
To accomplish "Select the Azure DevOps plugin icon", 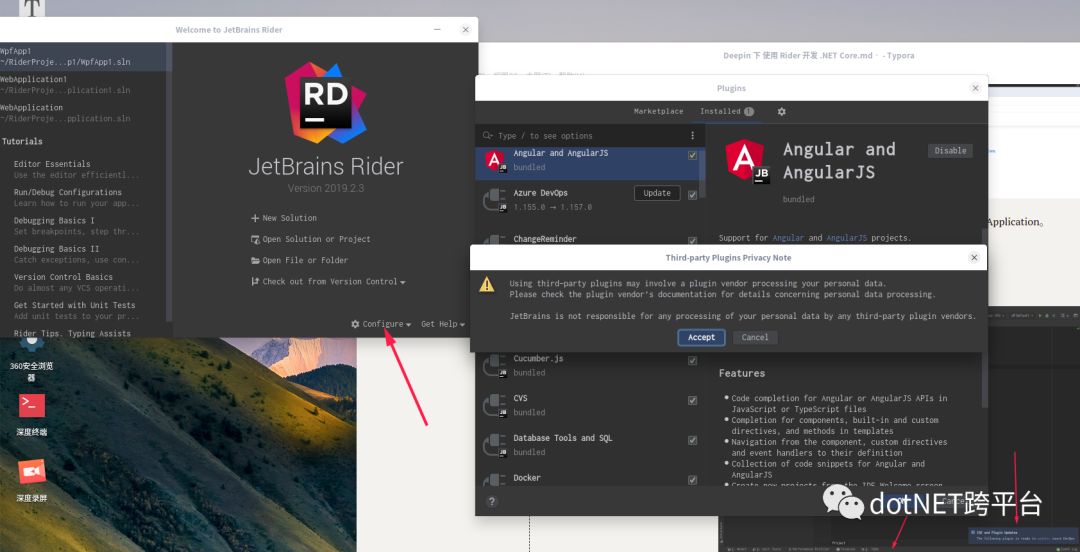I will click(495, 200).
